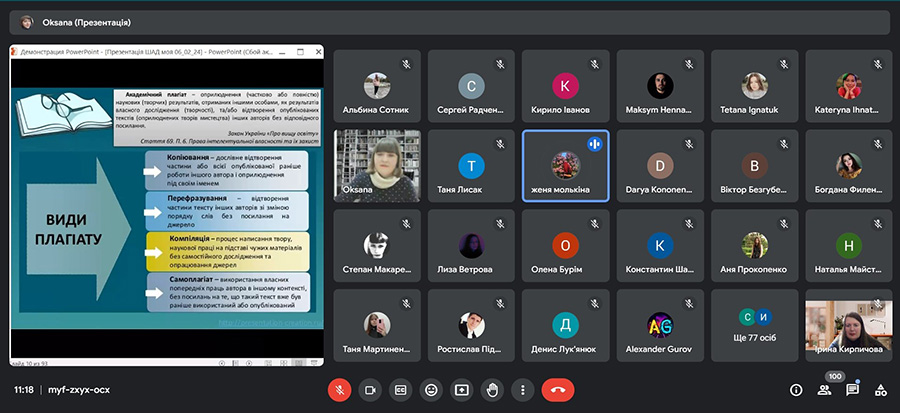Viewport: 900px width, 413px height.
Task: Show the participants list of 100 people
Action: [x=824, y=390]
